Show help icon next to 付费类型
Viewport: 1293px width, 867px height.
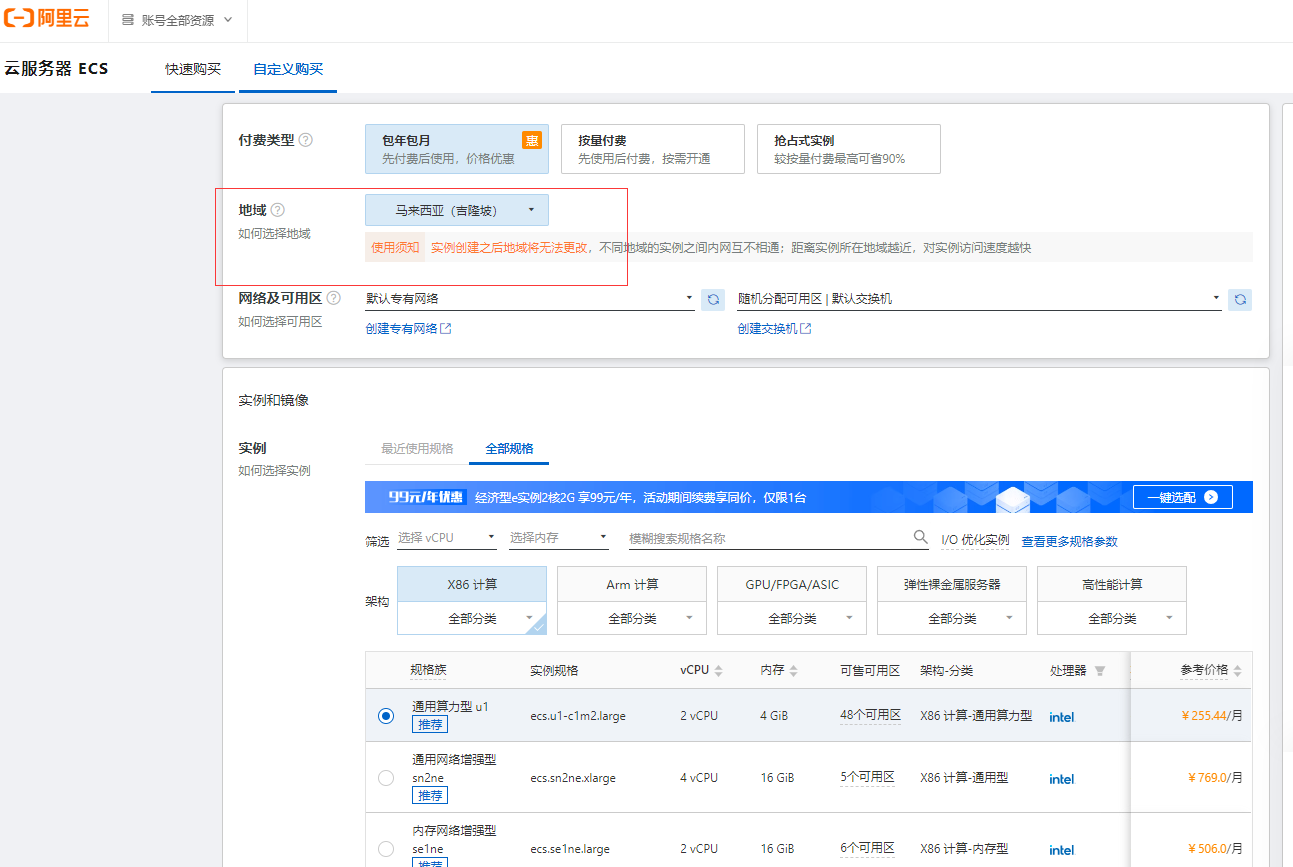coord(306,140)
